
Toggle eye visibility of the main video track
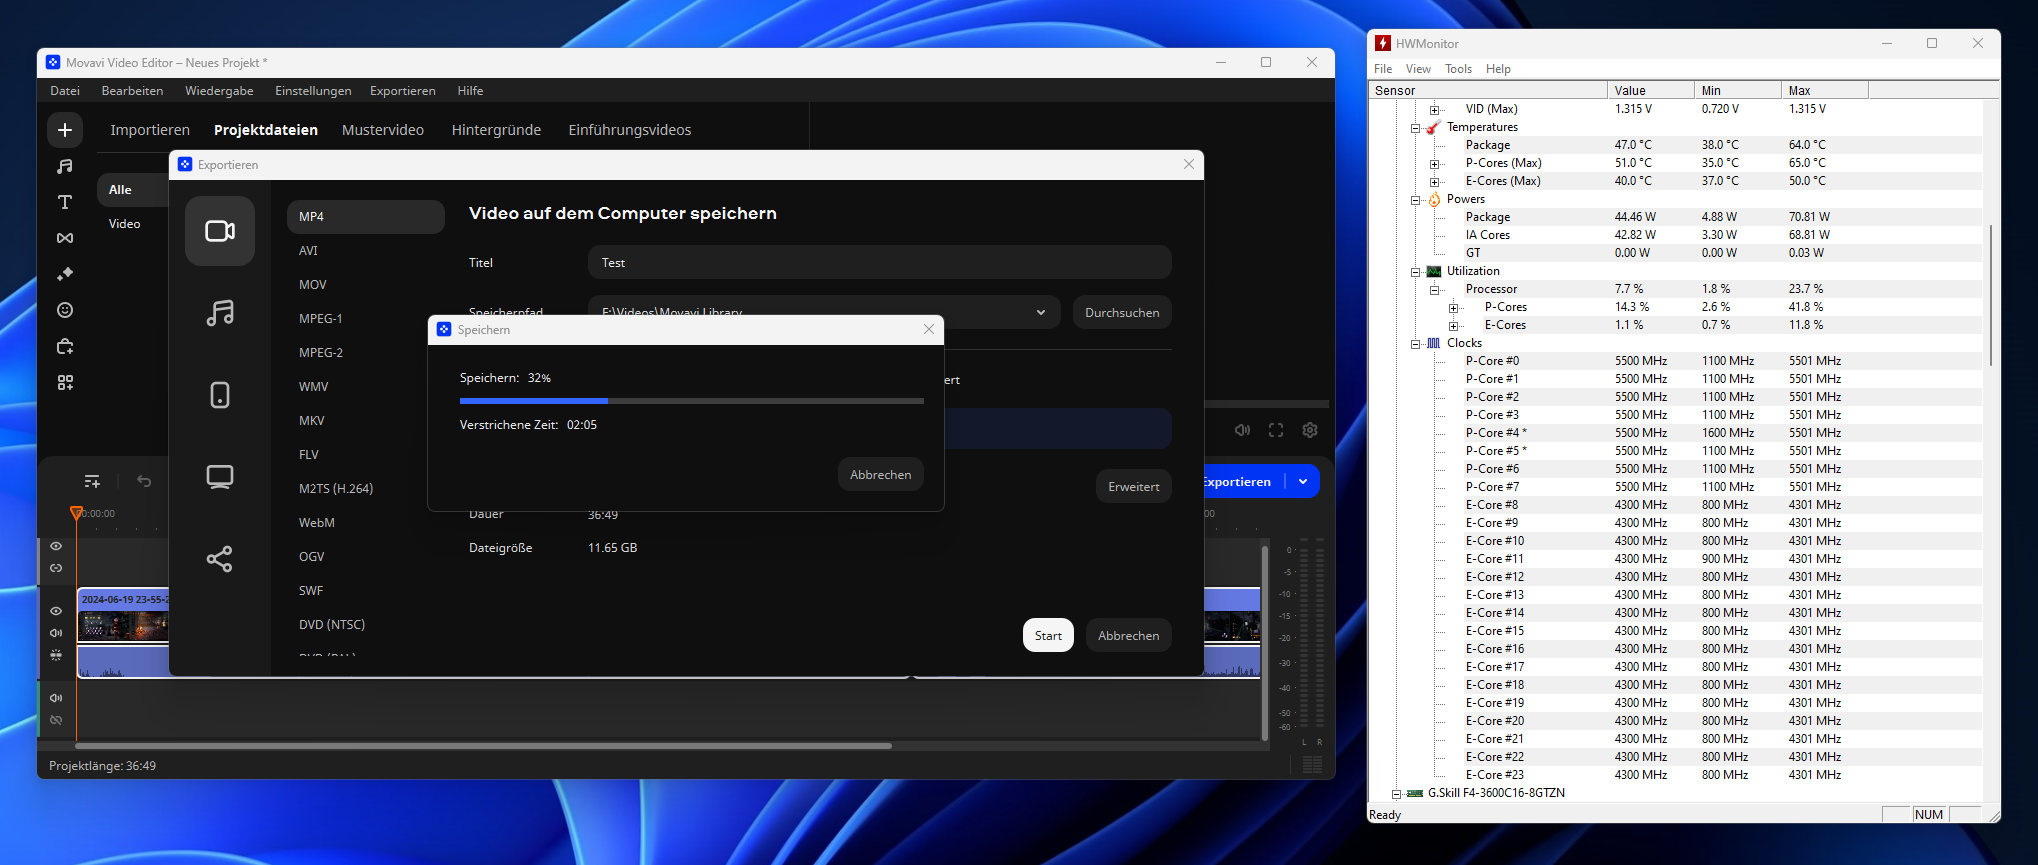pos(56,611)
